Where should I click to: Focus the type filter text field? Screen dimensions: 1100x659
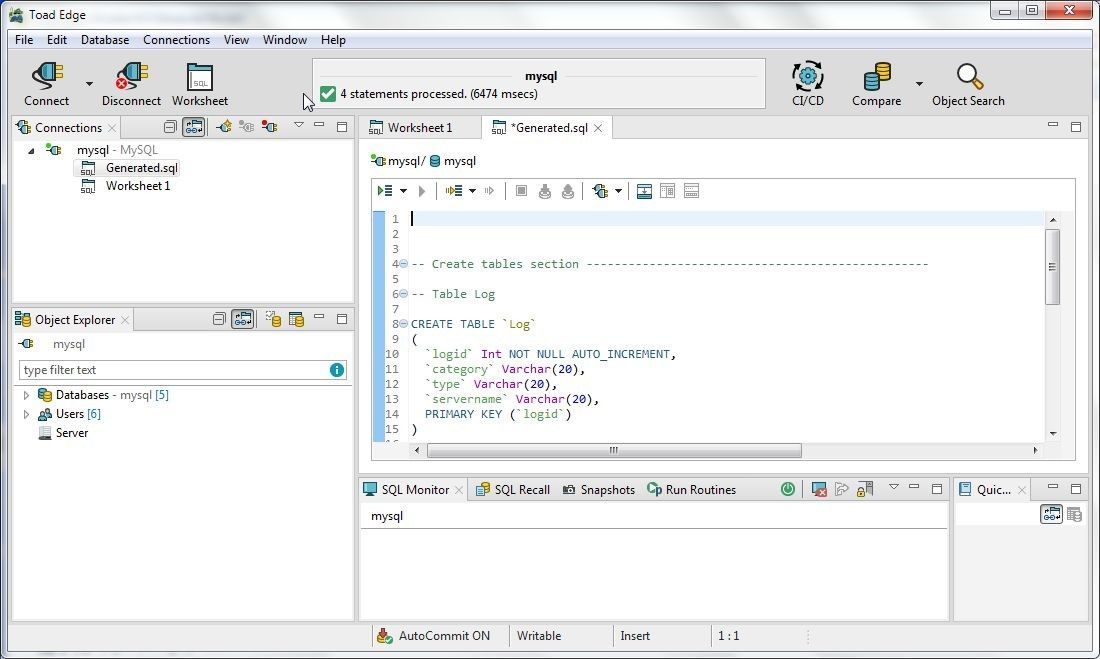(174, 370)
